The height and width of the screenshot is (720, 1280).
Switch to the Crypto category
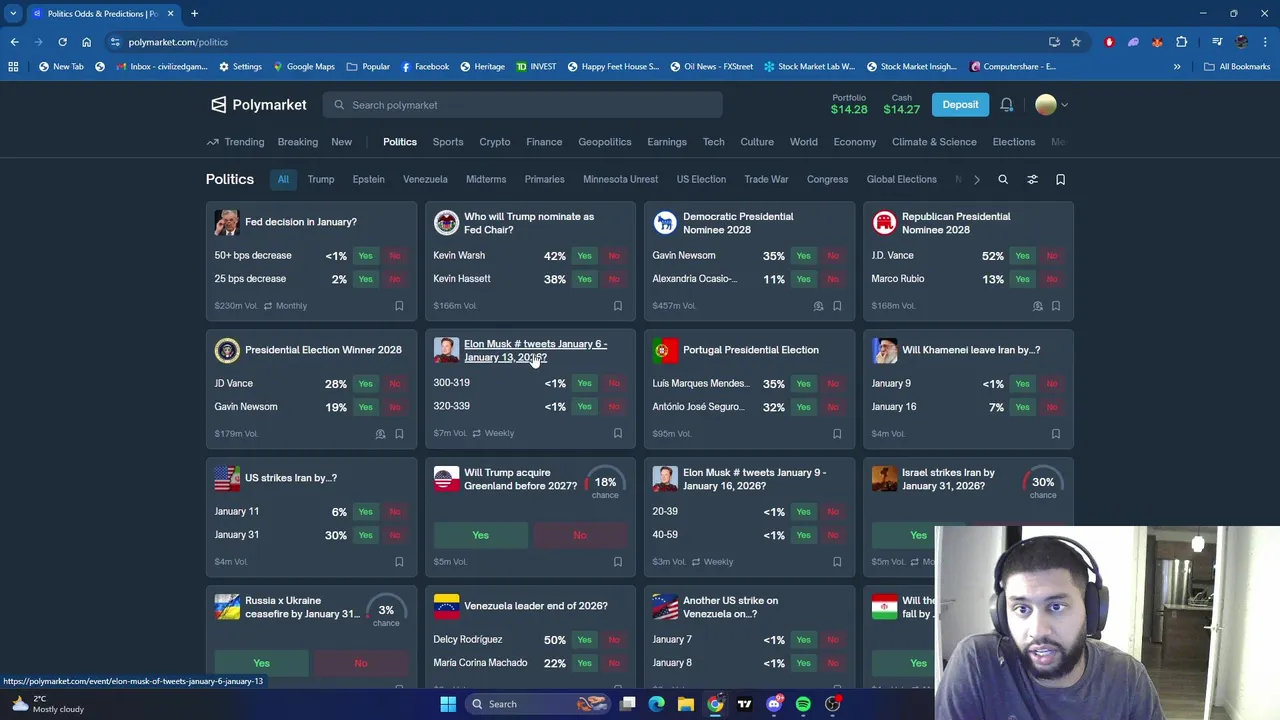click(495, 142)
